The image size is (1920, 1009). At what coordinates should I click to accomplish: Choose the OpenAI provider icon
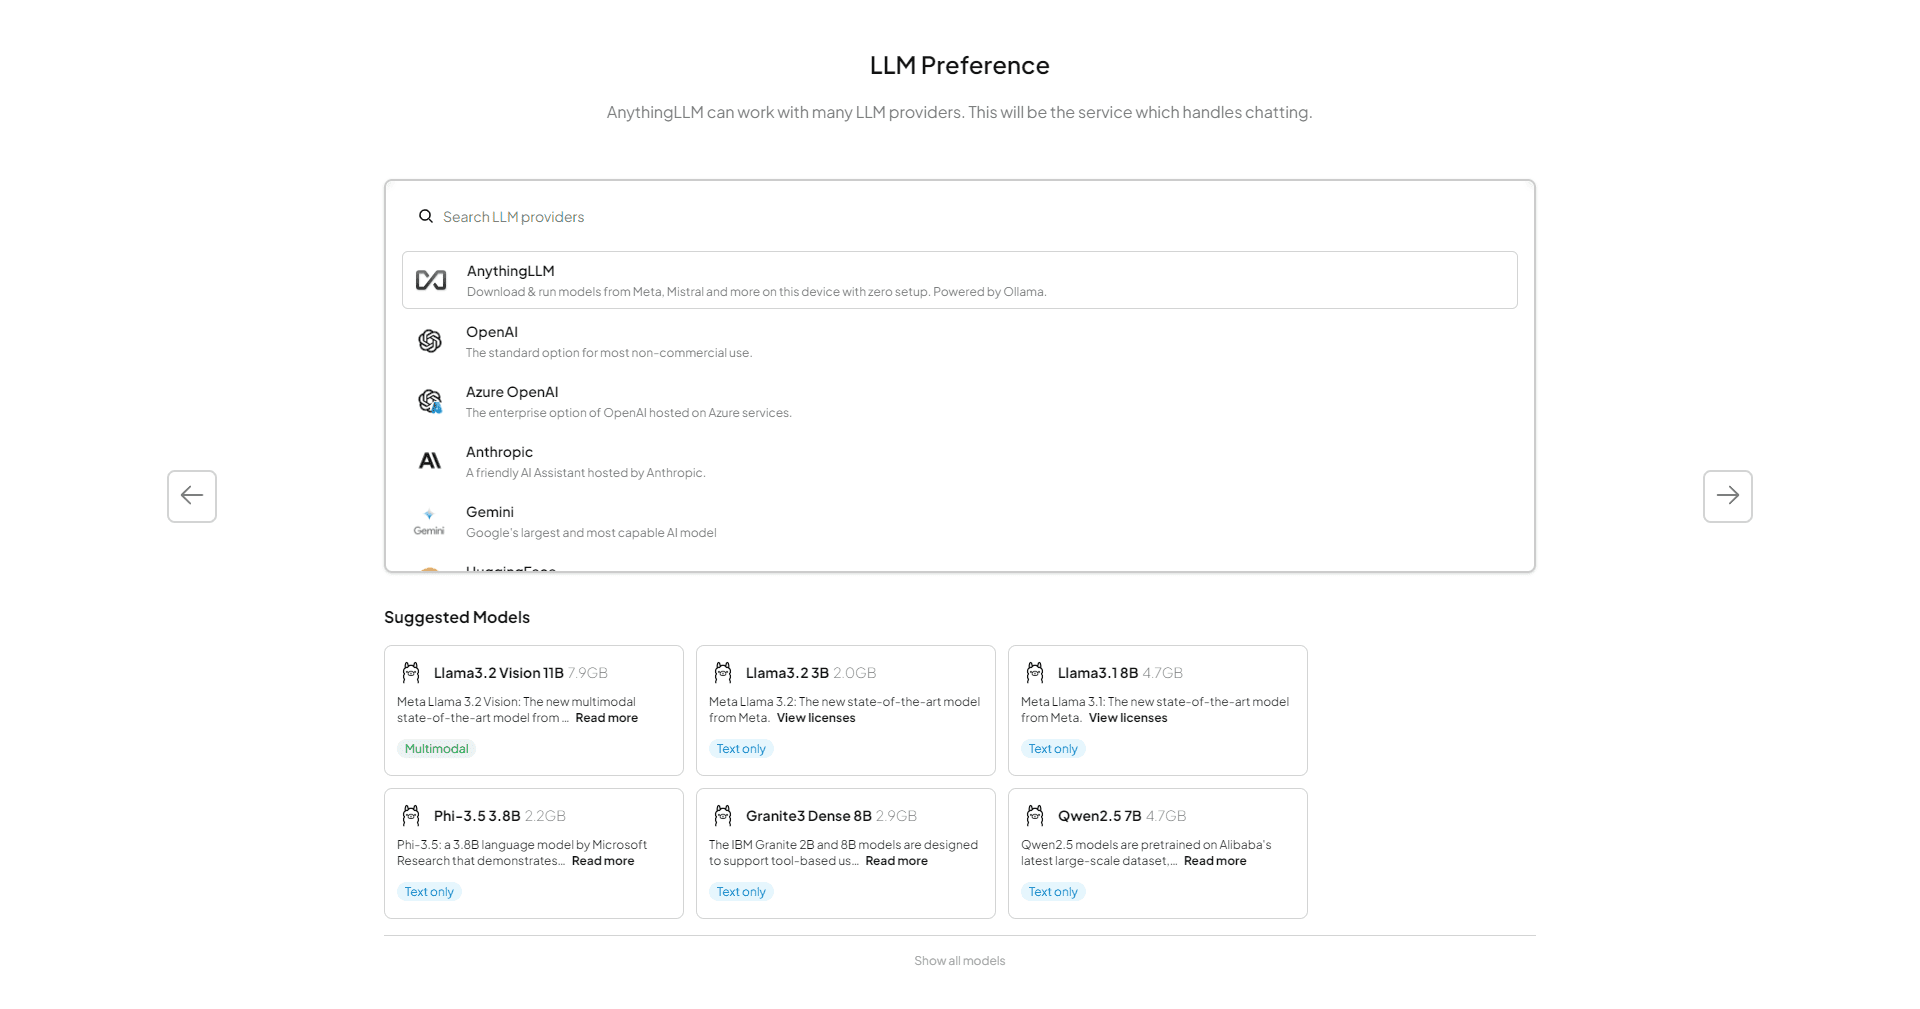coord(430,341)
